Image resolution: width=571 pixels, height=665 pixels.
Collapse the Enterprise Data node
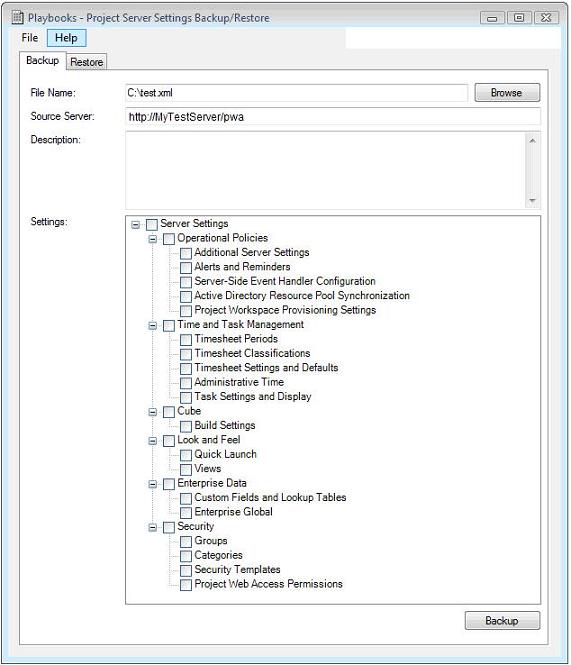tap(152, 484)
